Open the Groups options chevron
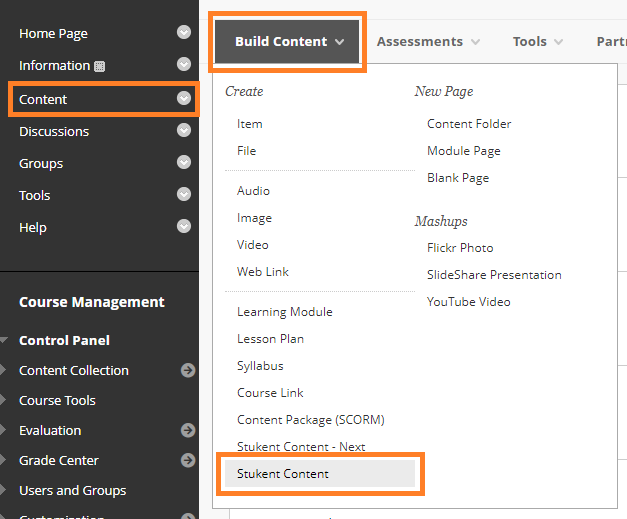The height and width of the screenshot is (519, 627). click(184, 162)
